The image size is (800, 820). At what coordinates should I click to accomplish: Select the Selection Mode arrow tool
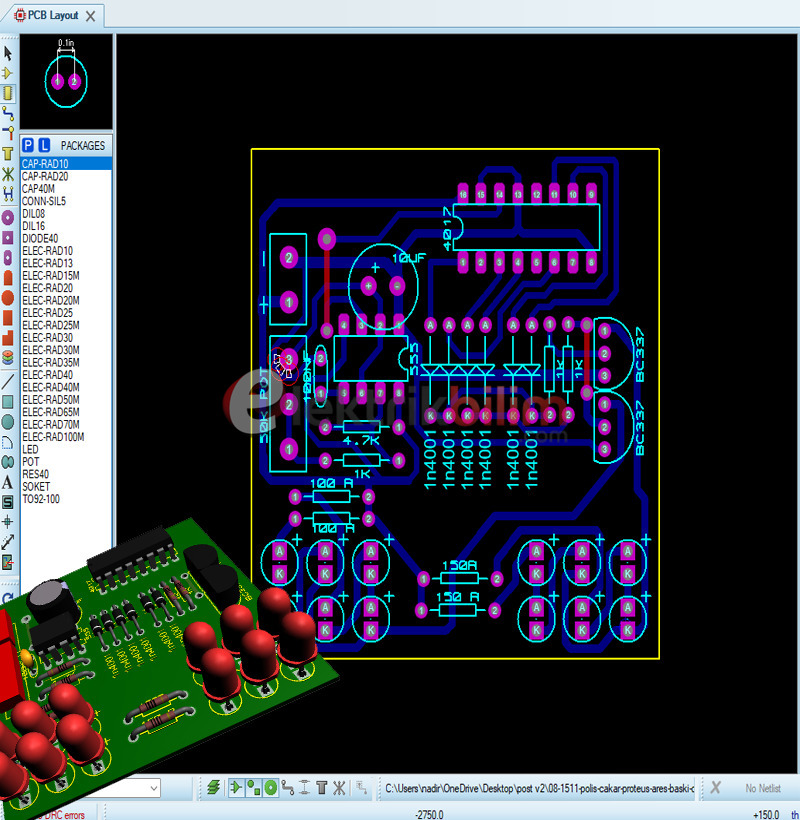[8, 53]
